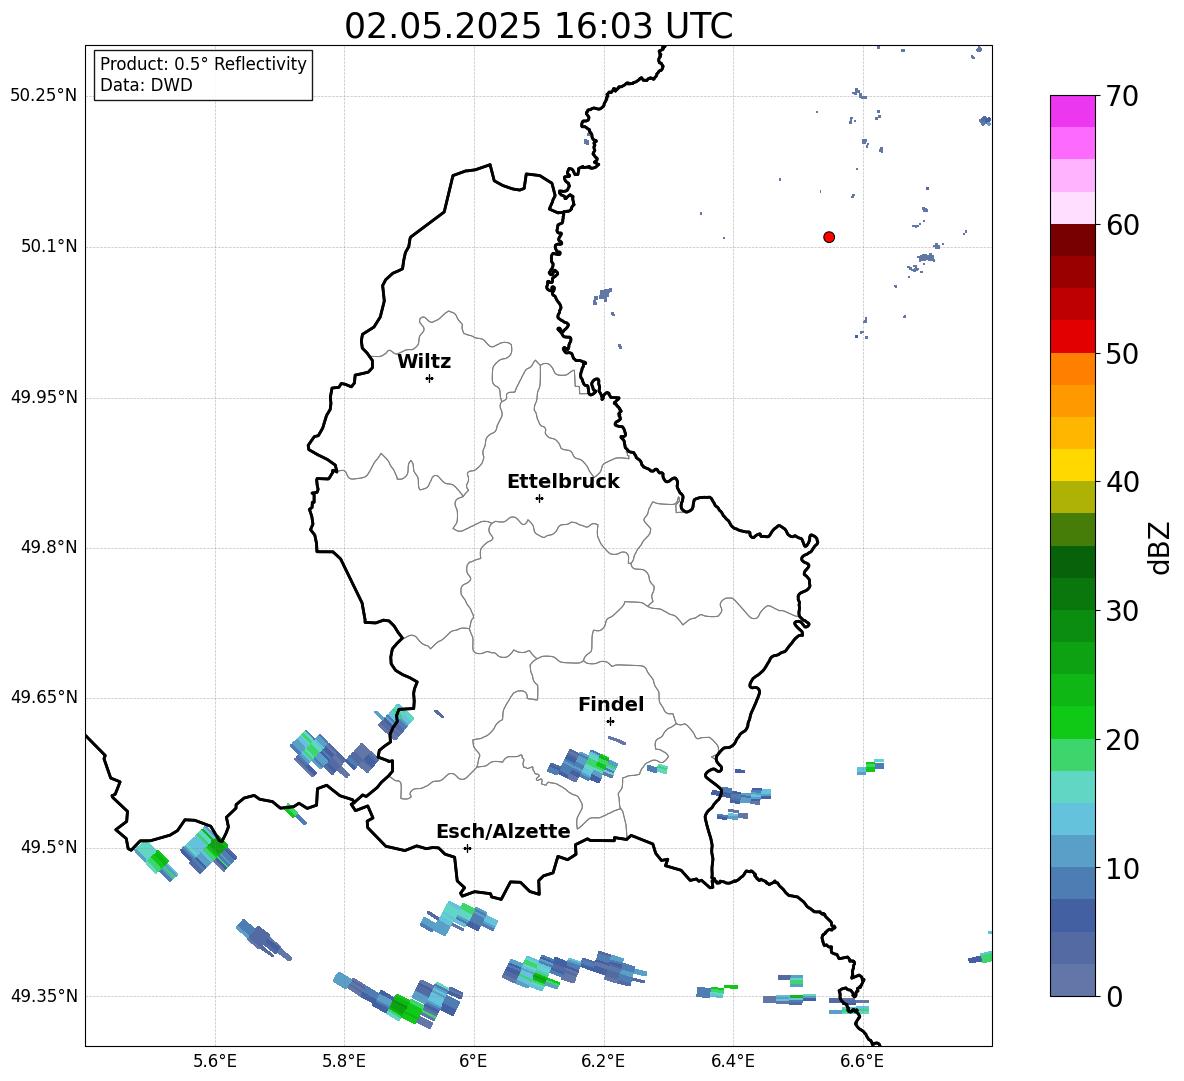Click the dBZ colorbar label

pos(1160,547)
